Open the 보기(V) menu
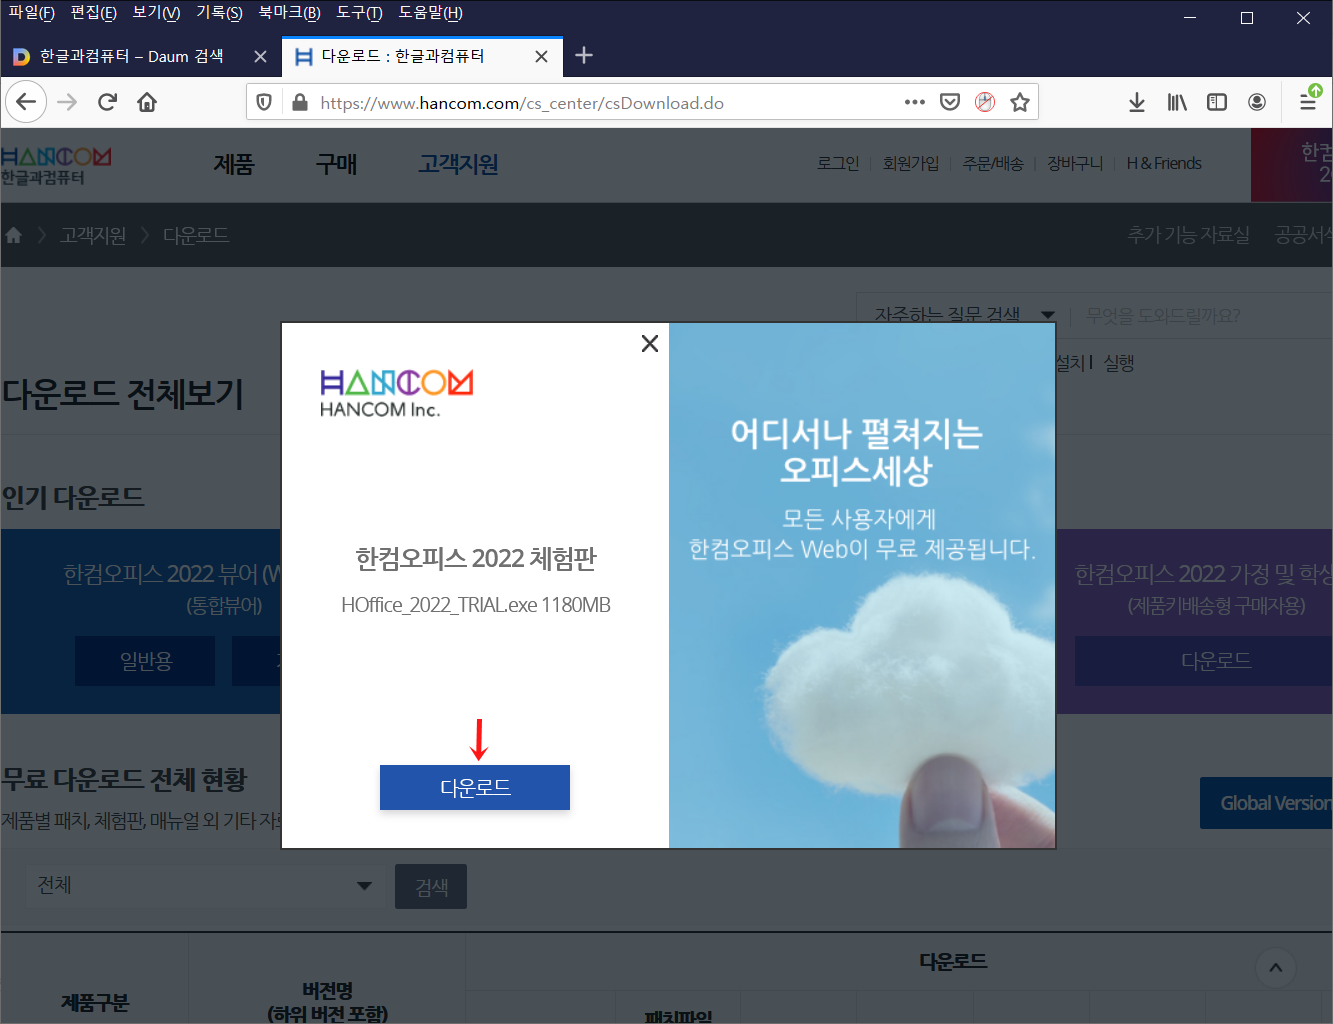 pos(156,13)
